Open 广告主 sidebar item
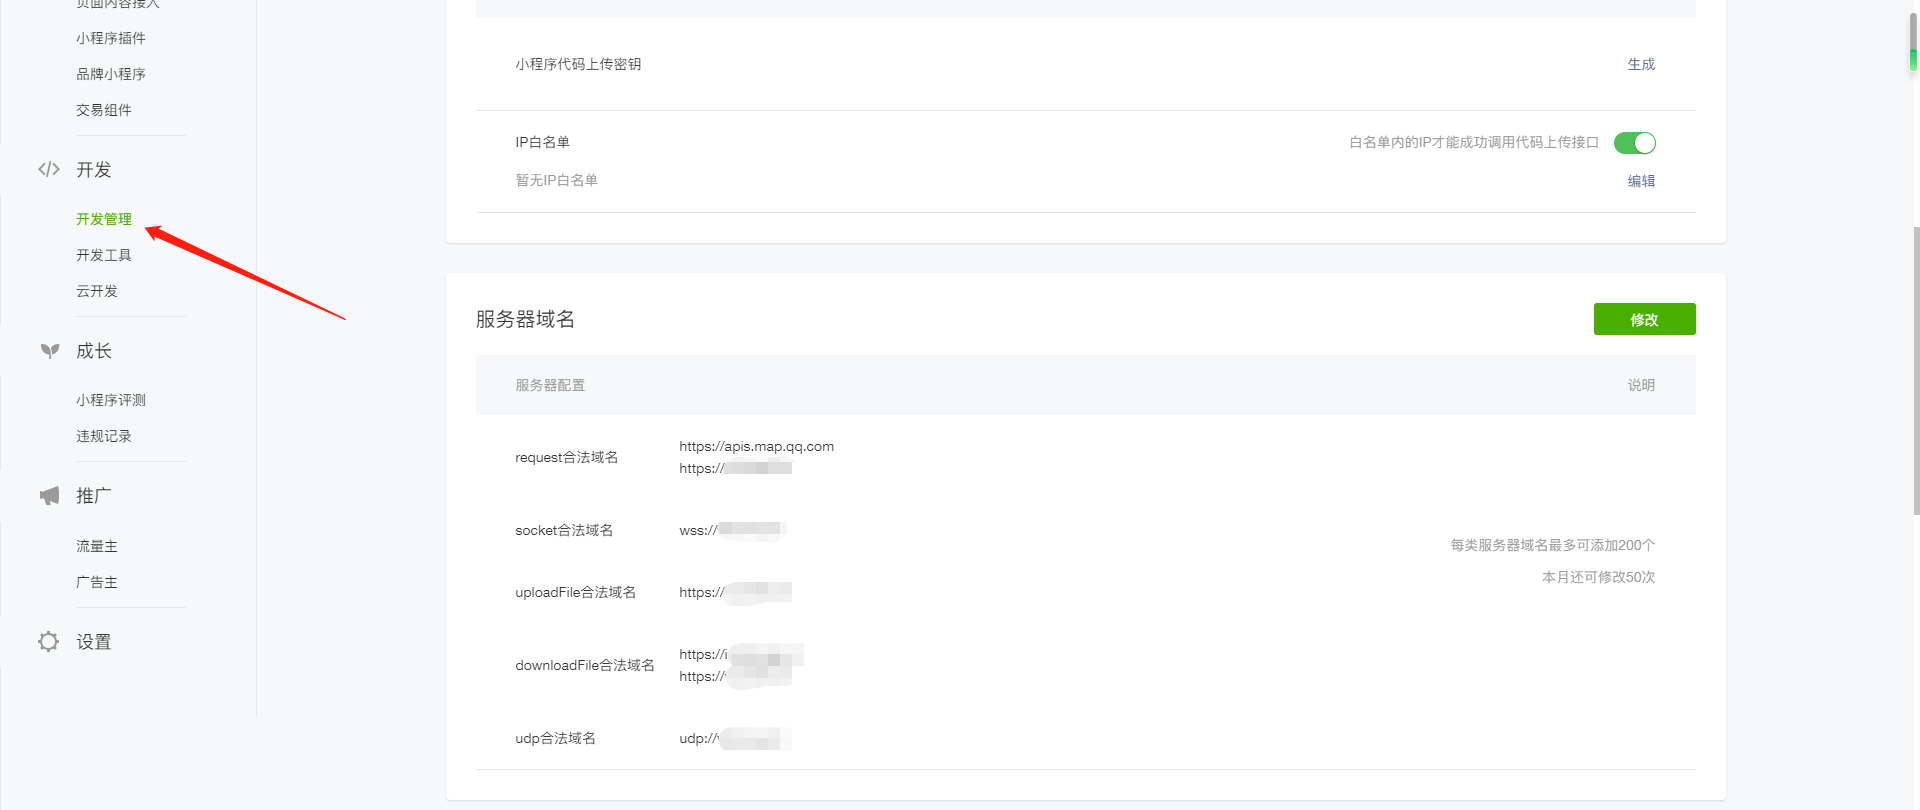1920x810 pixels. [97, 582]
